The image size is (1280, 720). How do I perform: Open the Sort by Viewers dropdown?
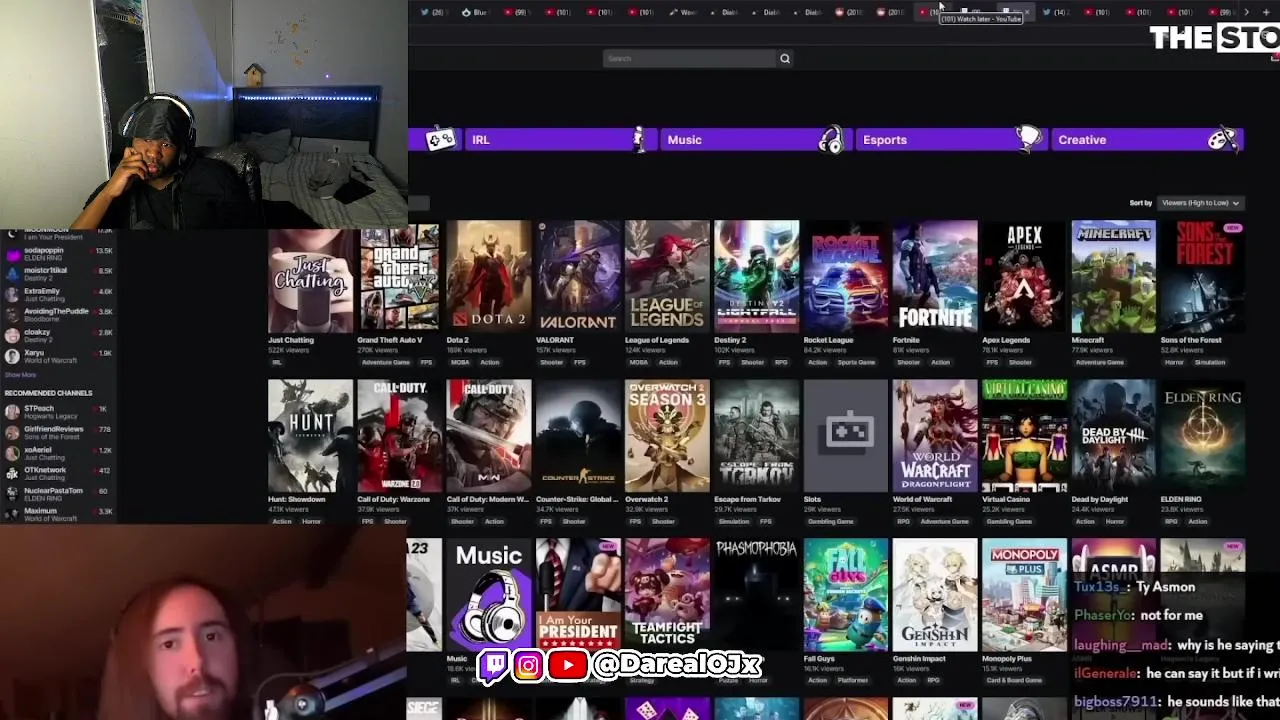tap(1200, 203)
